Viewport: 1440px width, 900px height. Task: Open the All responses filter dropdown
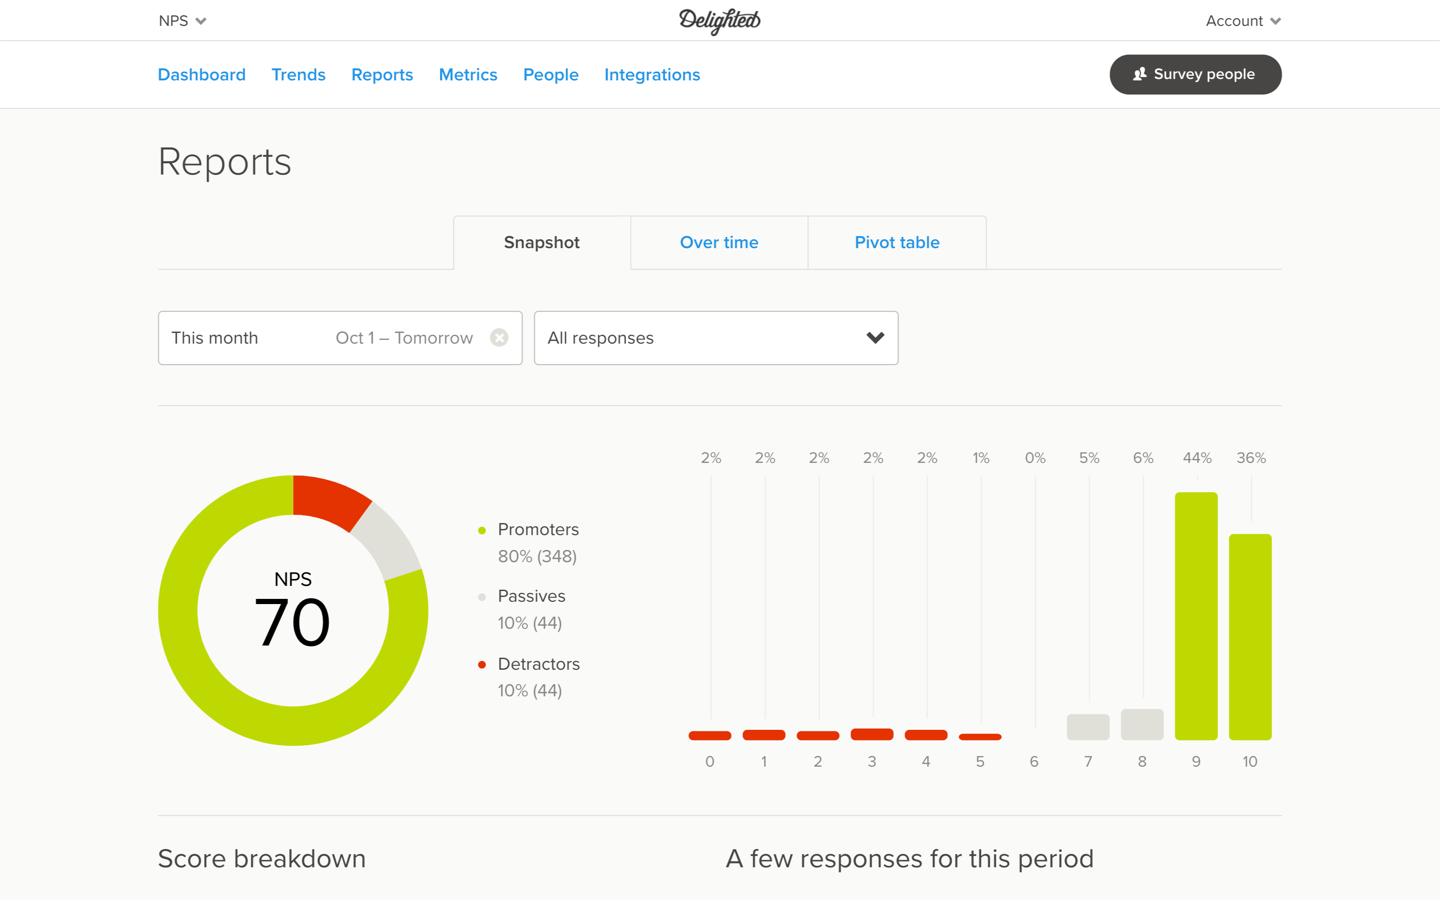716,337
